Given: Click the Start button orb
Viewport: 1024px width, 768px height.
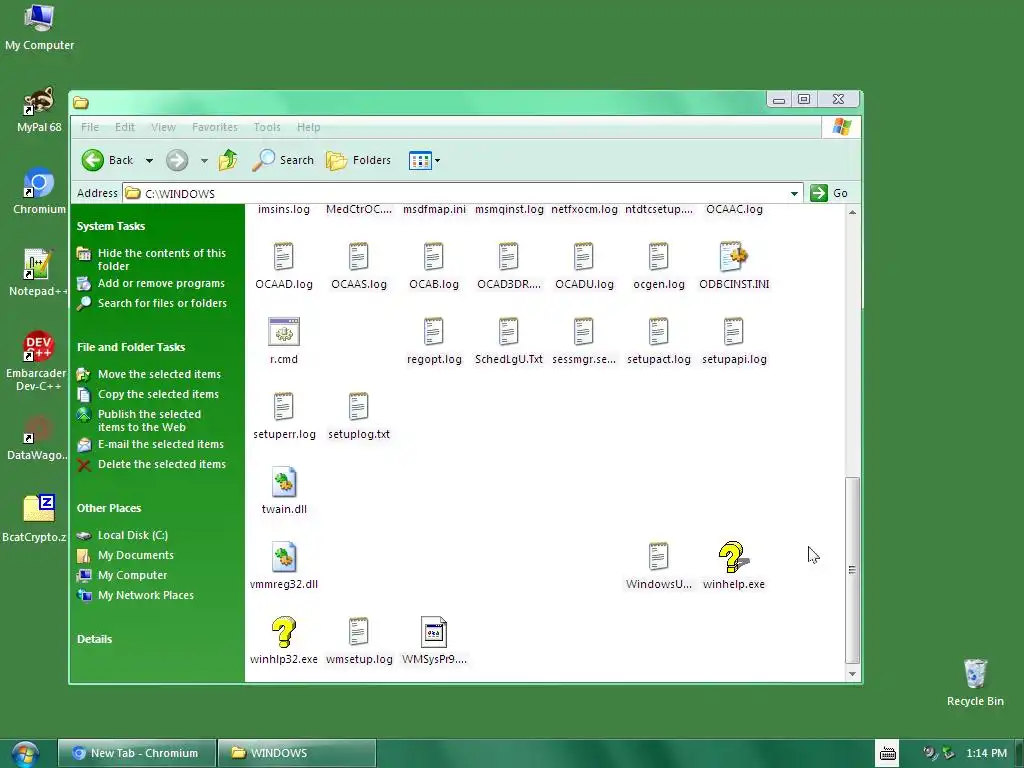Looking at the screenshot, I should click(x=25, y=754).
